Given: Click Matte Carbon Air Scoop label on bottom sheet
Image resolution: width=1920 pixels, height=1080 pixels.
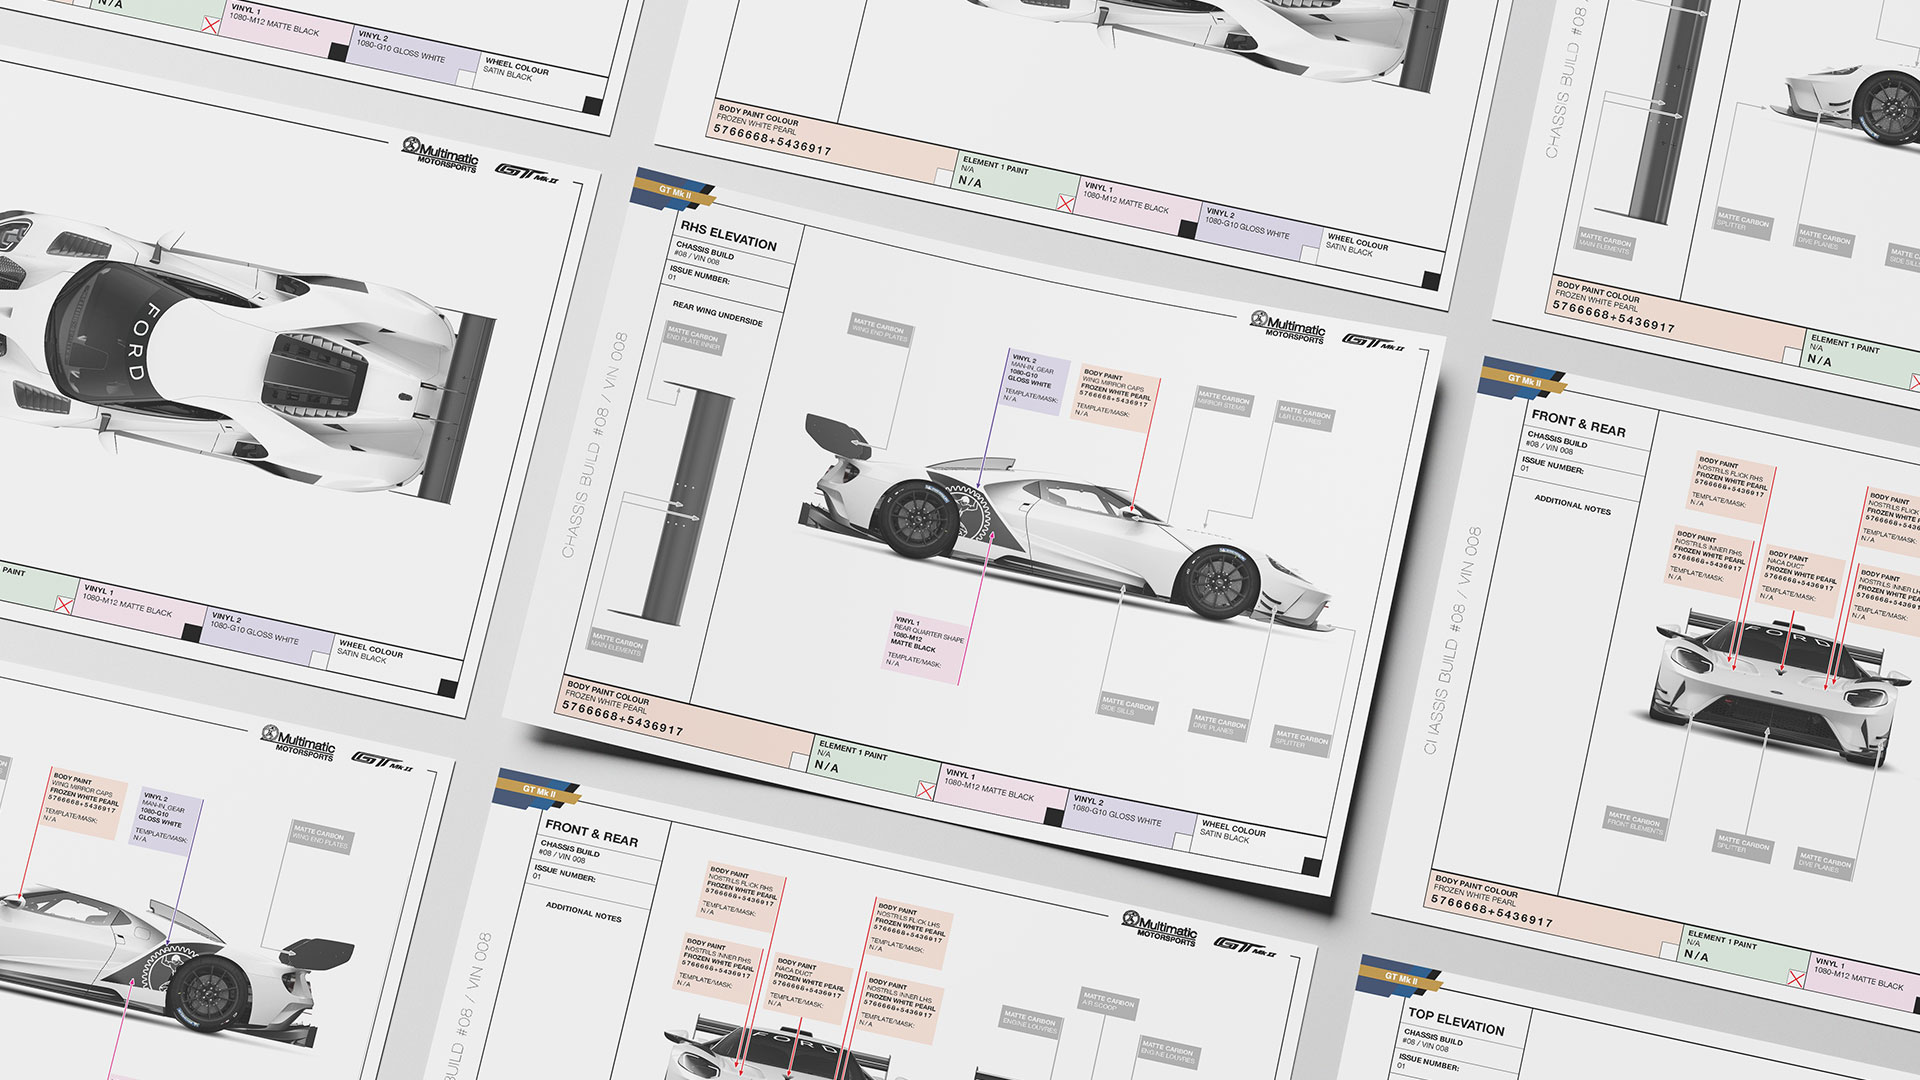Looking at the screenshot, I should (x=1108, y=1003).
